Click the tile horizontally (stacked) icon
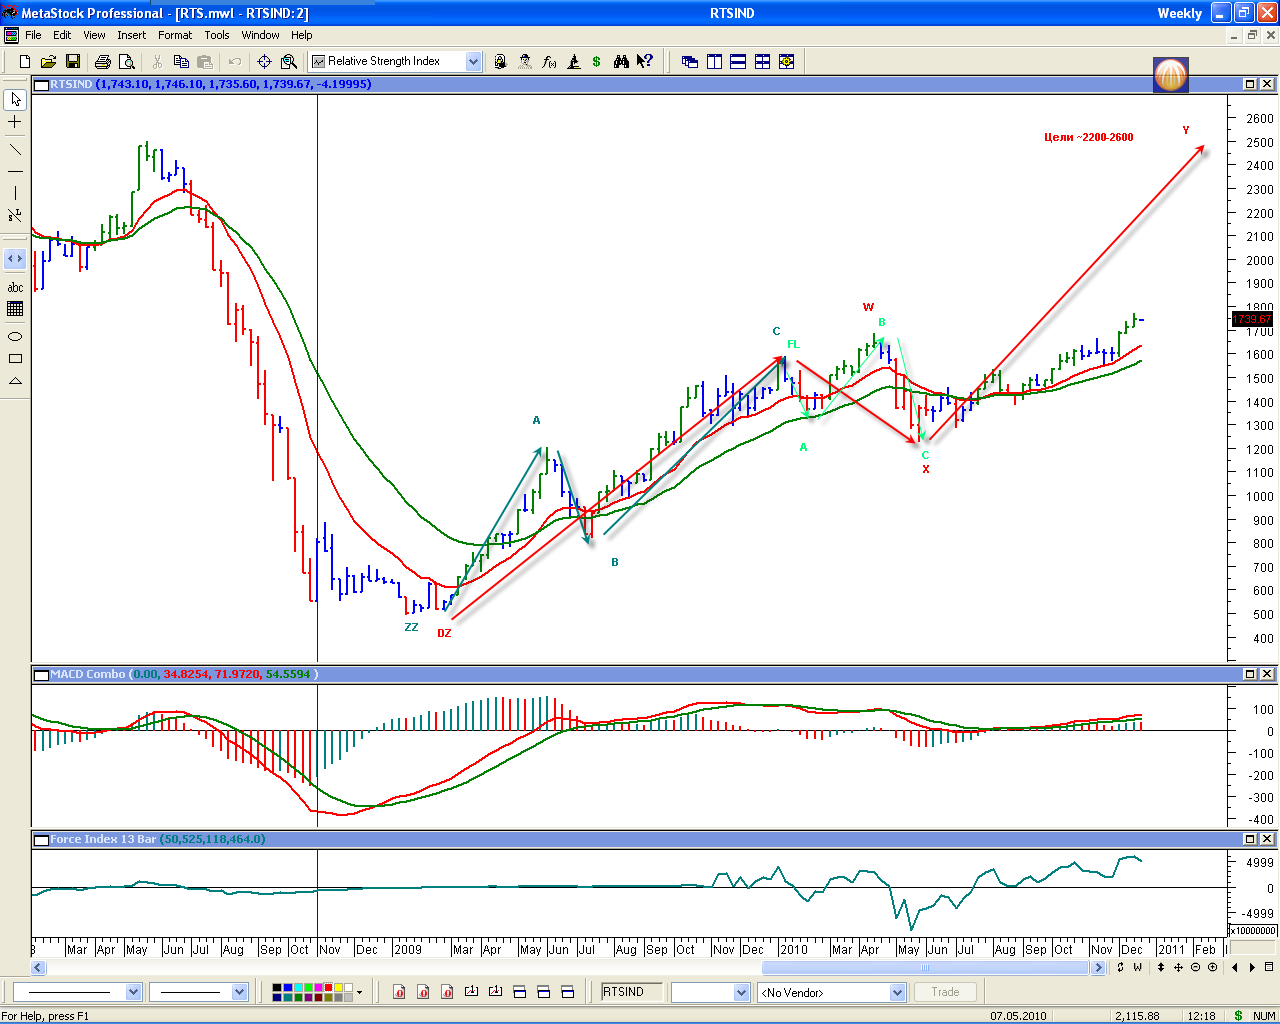Viewport: 1280px width, 1024px height. point(738,62)
